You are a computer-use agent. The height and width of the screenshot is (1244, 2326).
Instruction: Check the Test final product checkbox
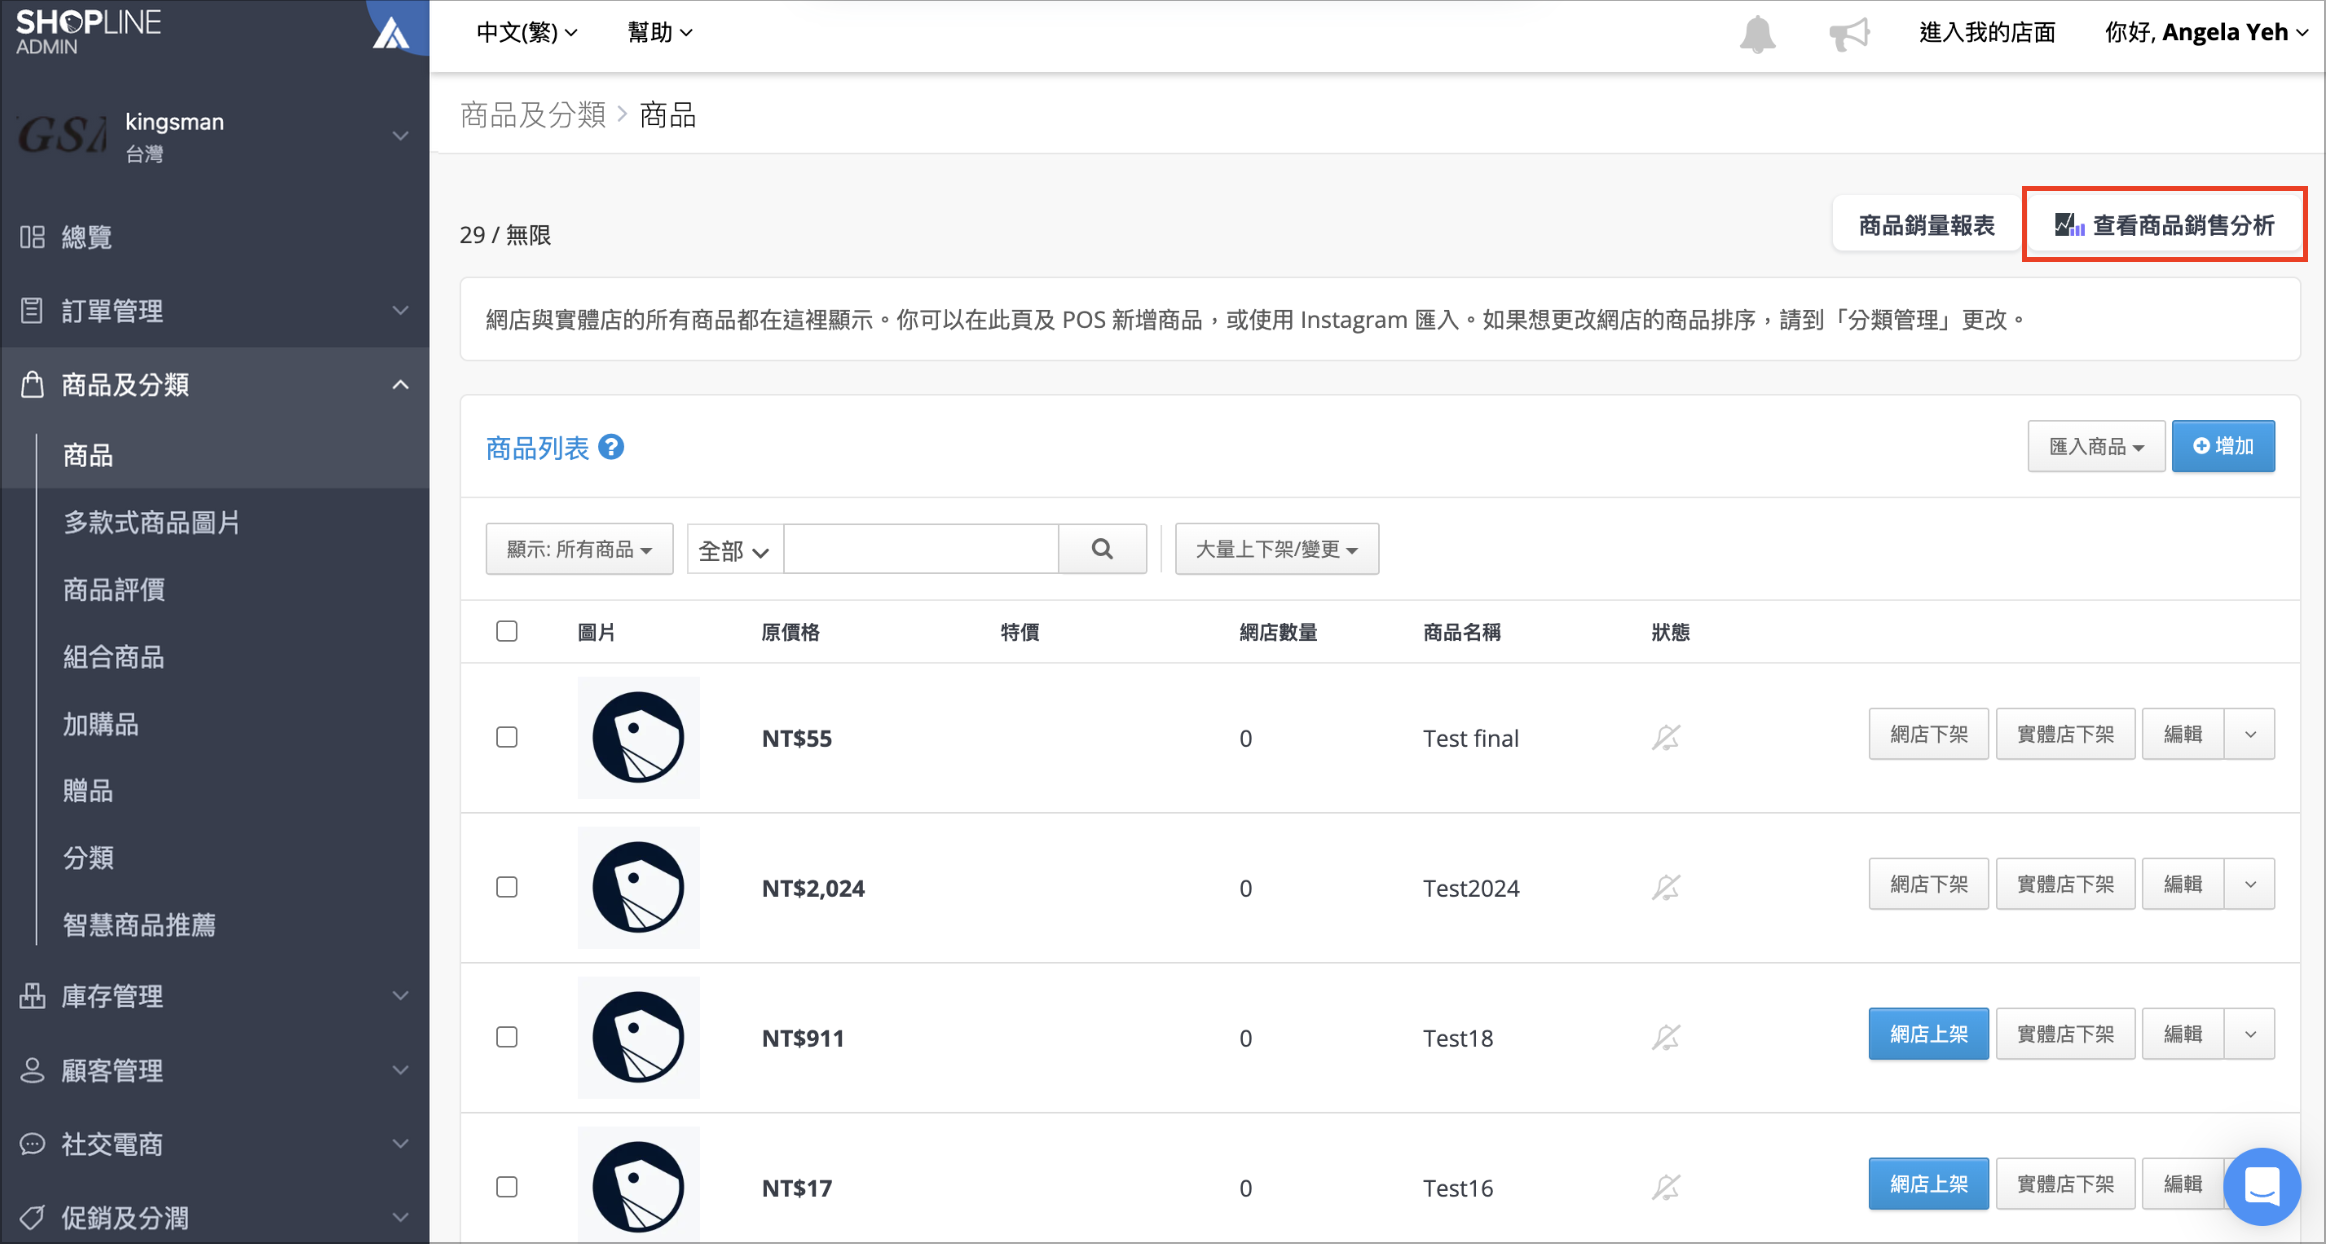click(507, 738)
